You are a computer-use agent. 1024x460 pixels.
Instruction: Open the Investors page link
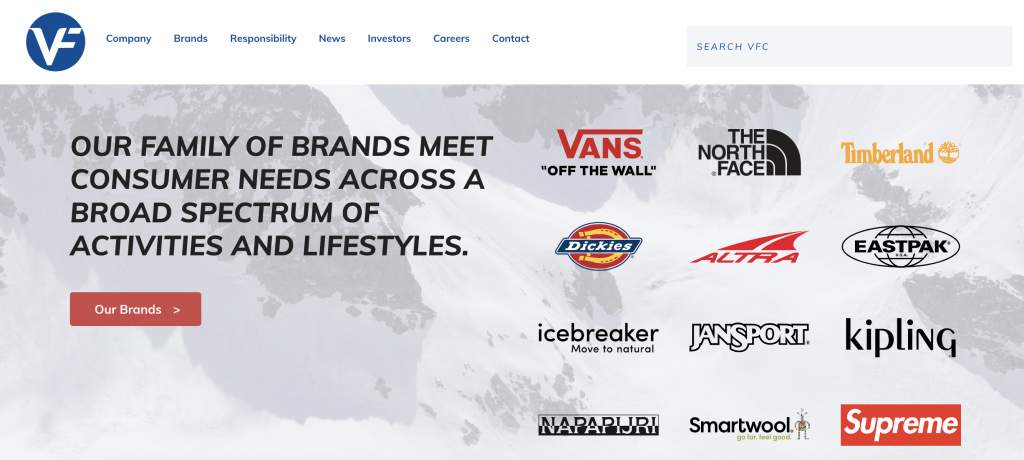coord(389,39)
